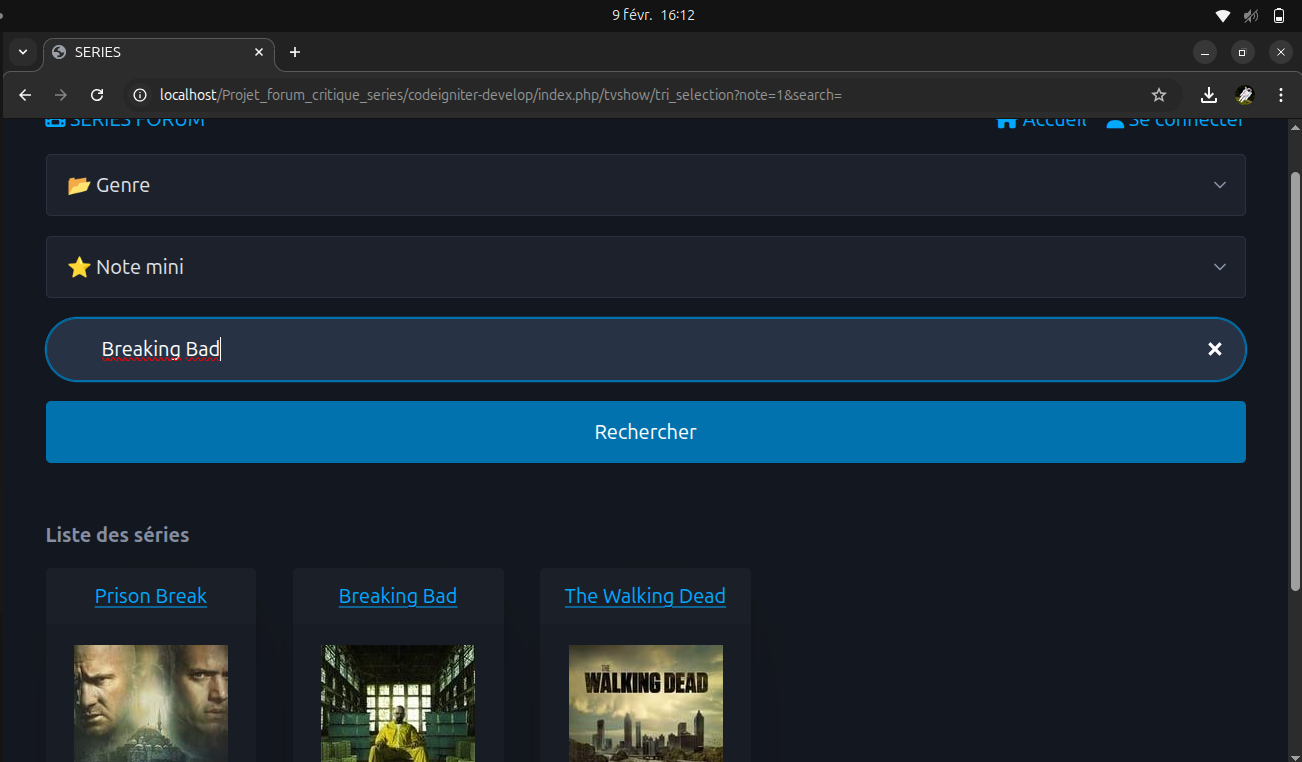The image size is (1302, 762).
Task: Focus the Breaking Bad search input field
Action: pos(640,349)
